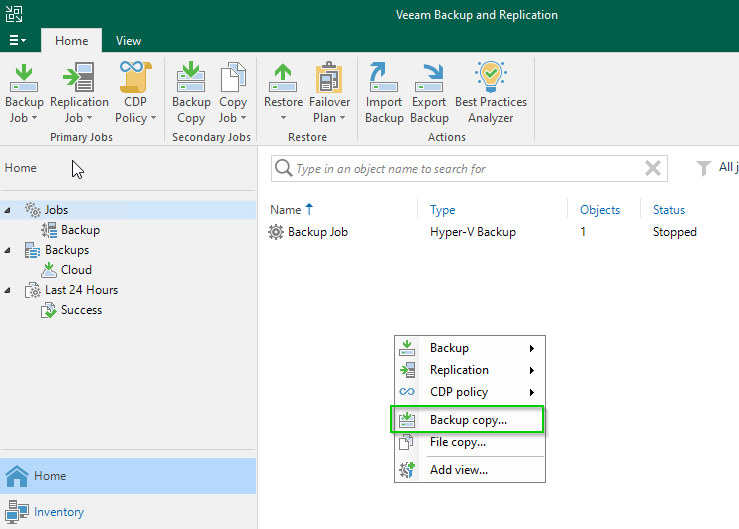
Task: Click the Hyper-V Backup type cell
Action: 473,232
